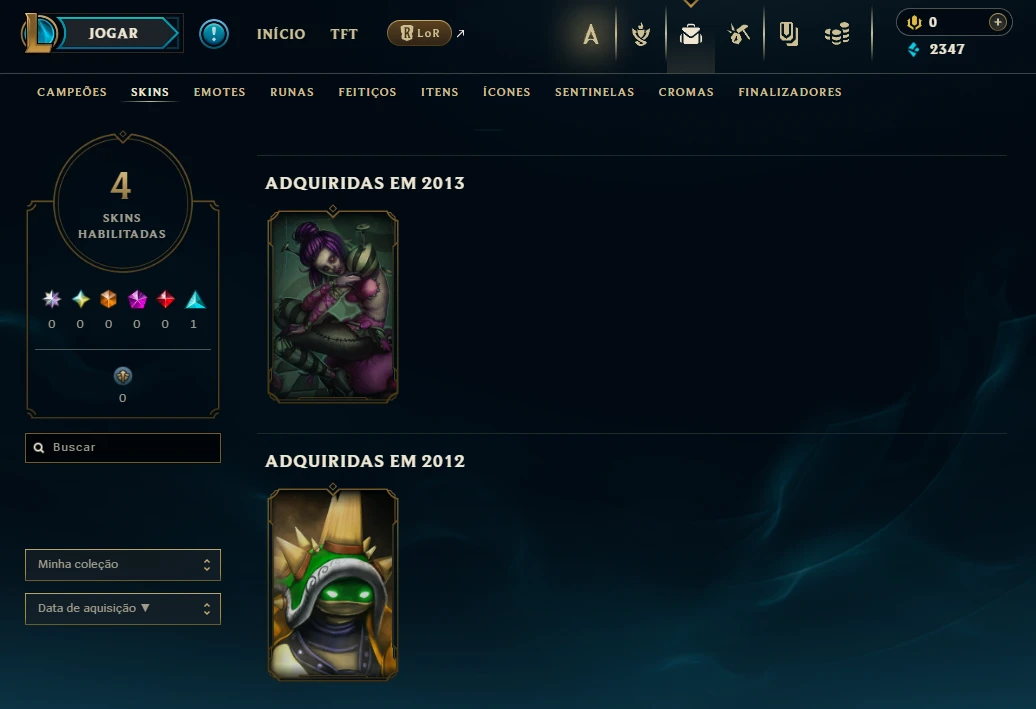
Task: Click the League of Legends logo
Action: point(38,32)
